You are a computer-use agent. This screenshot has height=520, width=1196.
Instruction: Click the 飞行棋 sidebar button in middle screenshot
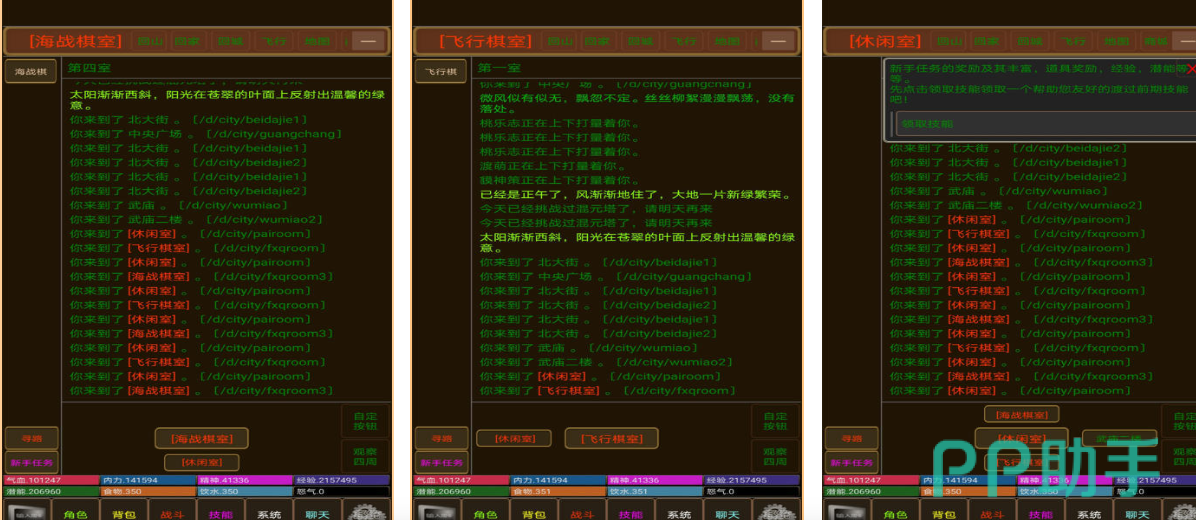coord(440,71)
